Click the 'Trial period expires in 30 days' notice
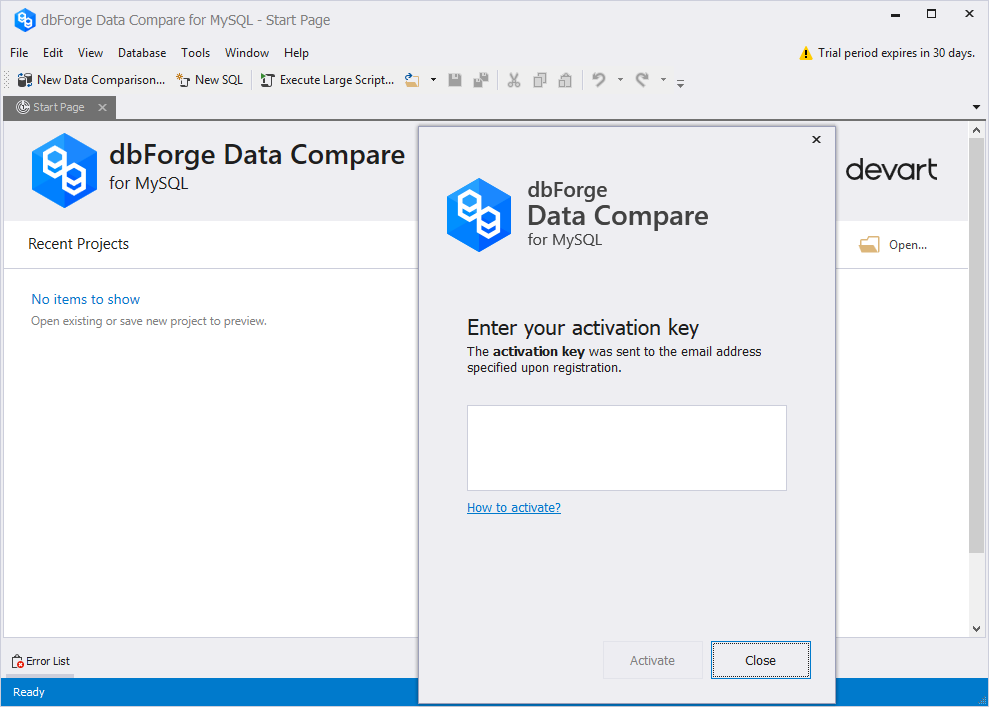 click(896, 53)
